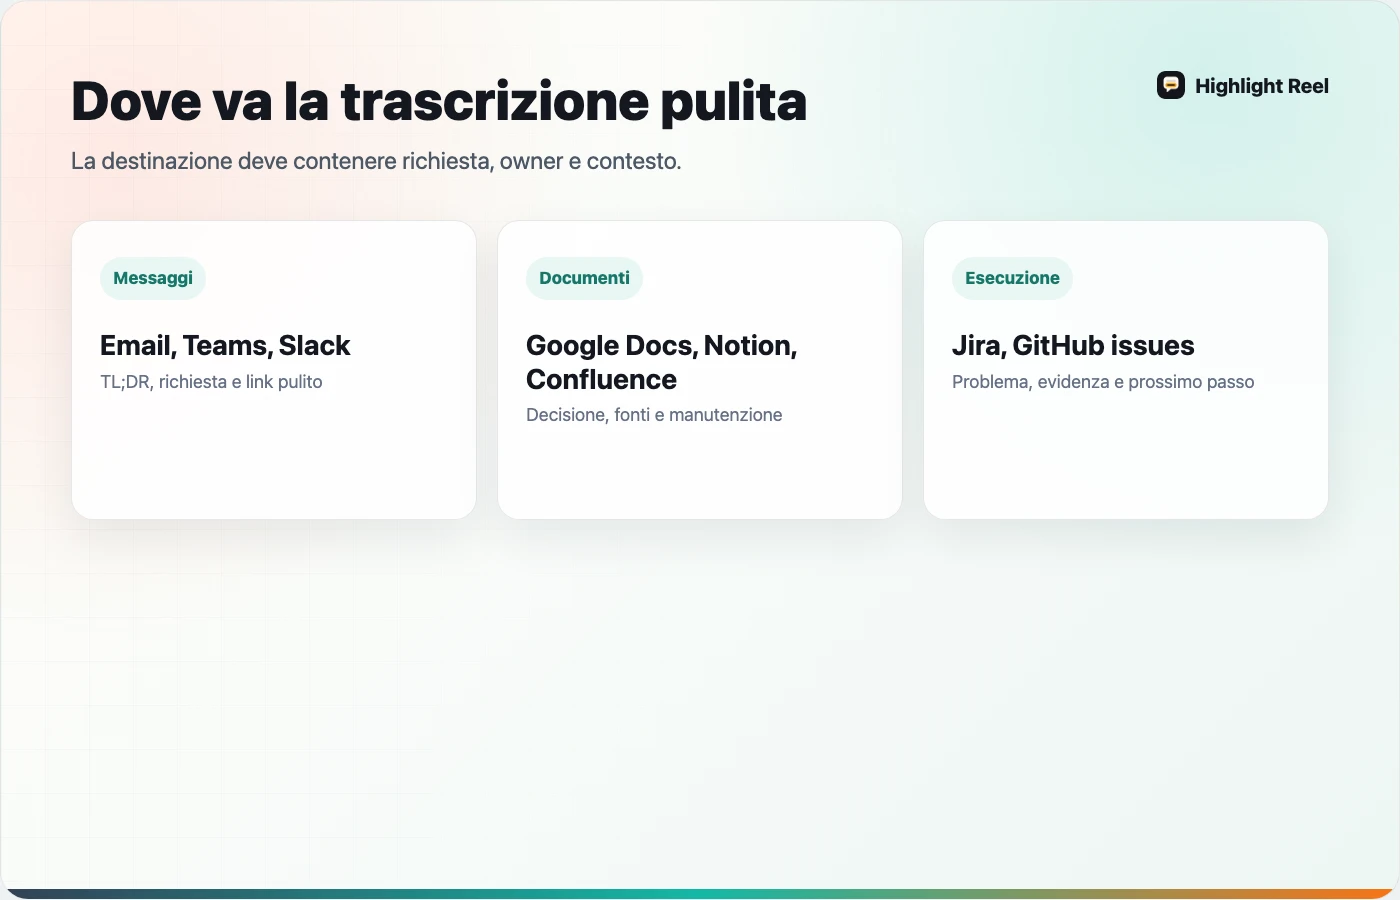Open the Email, Teams, Slack card title
The height and width of the screenshot is (900, 1400).
click(225, 345)
